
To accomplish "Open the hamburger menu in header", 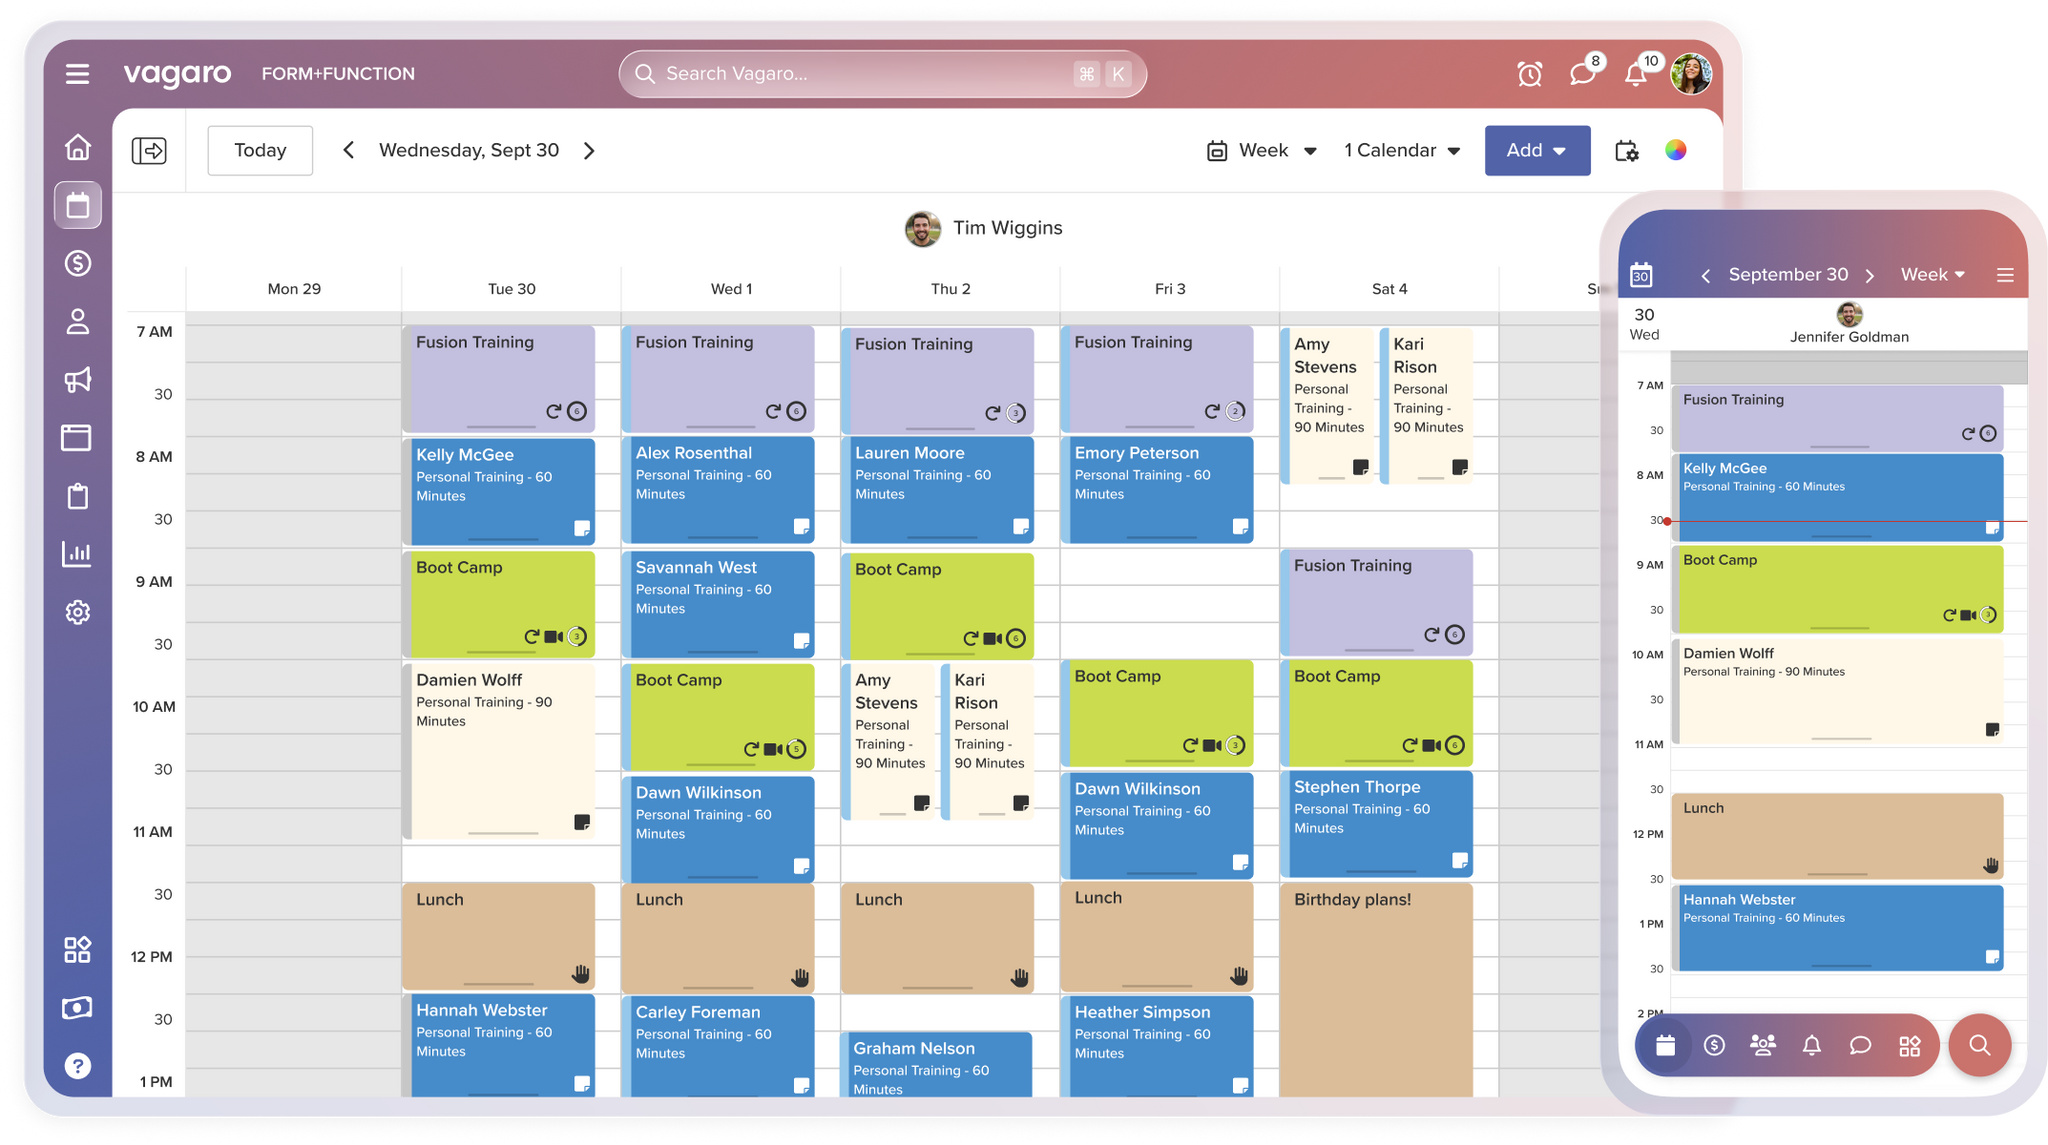I will click(77, 74).
